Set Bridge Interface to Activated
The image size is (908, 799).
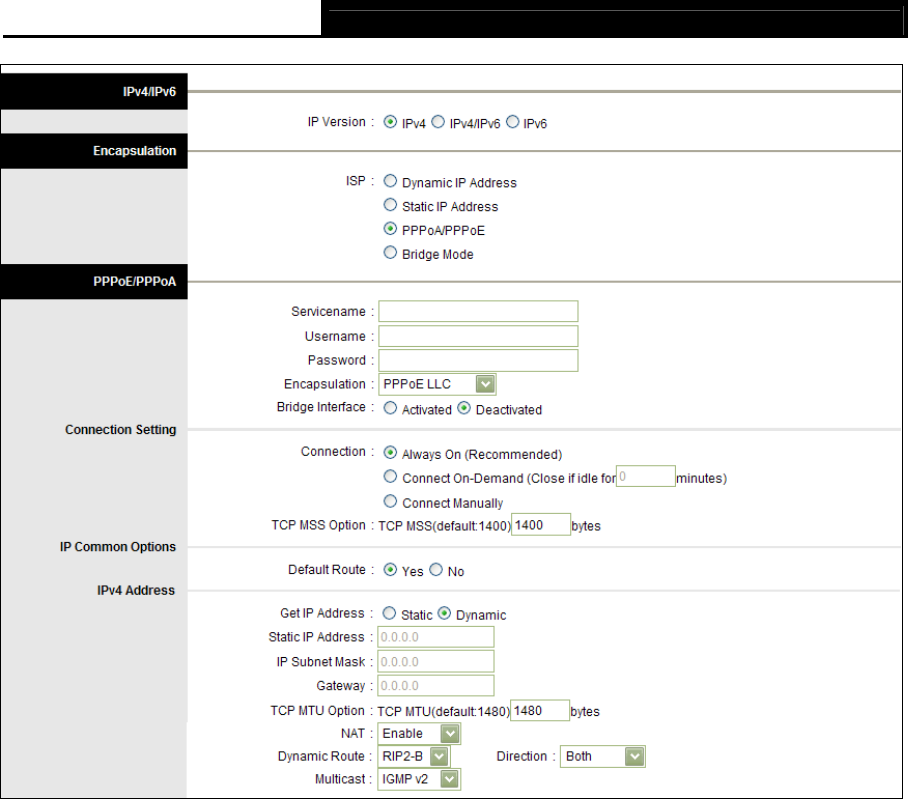point(390,408)
